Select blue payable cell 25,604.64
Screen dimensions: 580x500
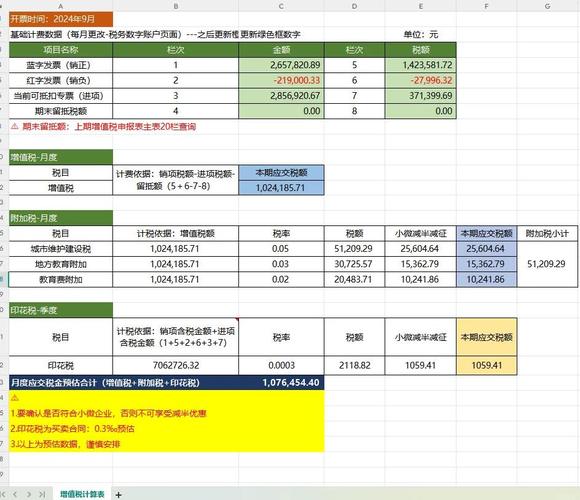click(486, 249)
